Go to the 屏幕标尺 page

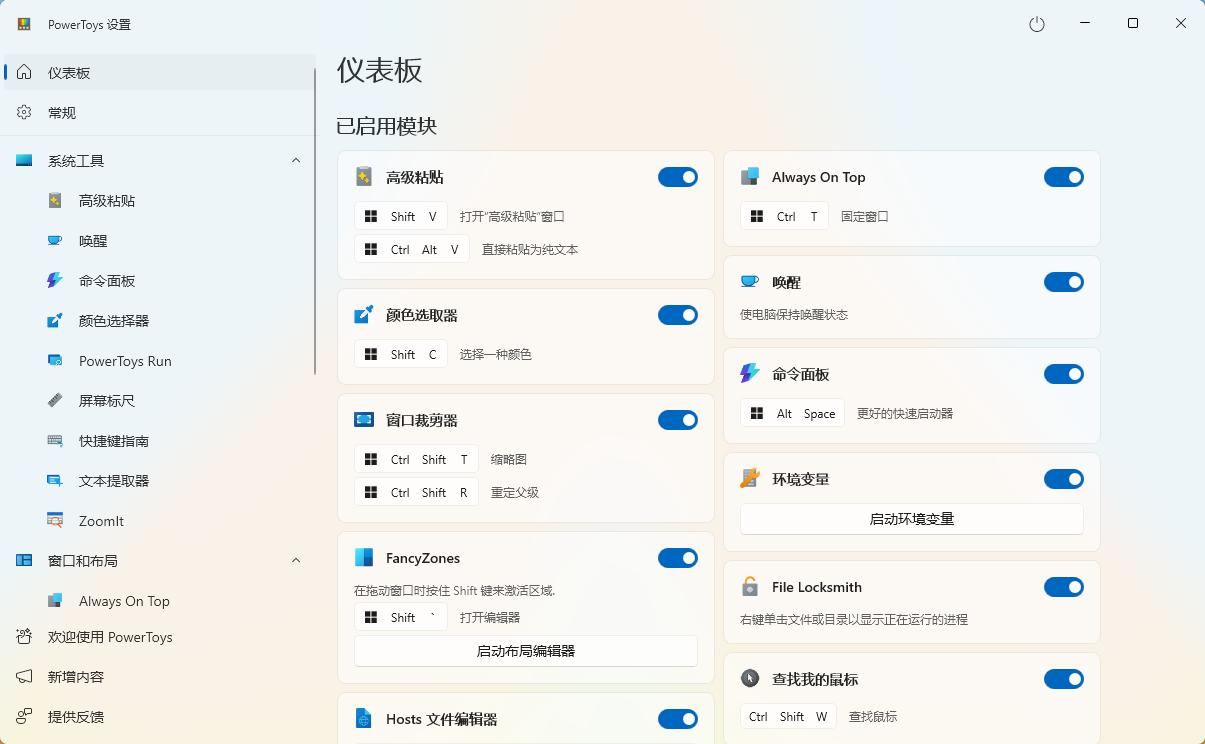[159, 401]
